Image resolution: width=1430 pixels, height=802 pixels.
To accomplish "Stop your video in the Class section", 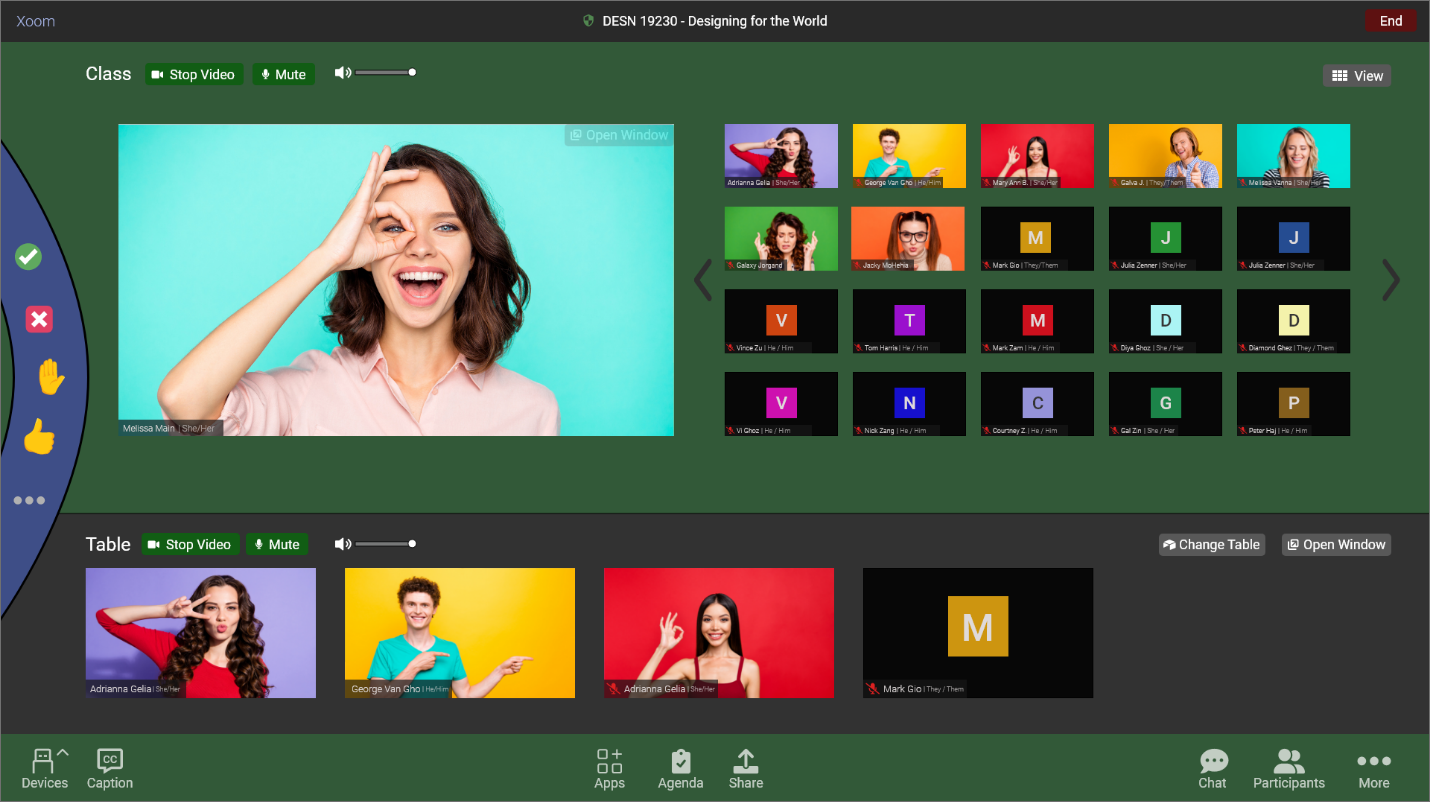I will [x=194, y=73].
